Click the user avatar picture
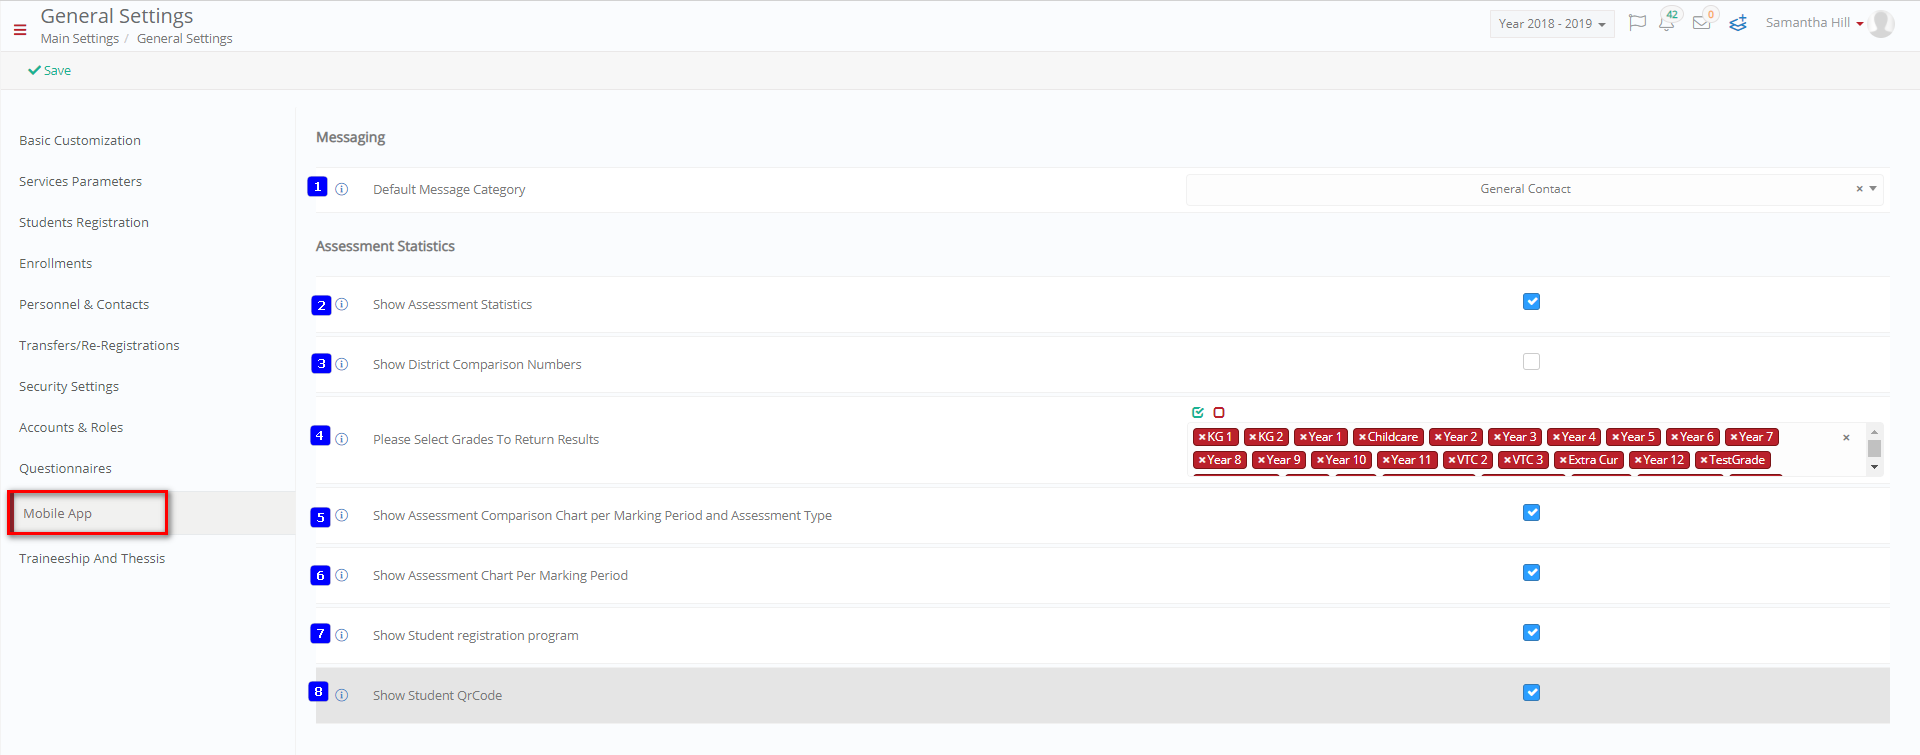Viewport: 1920px width, 755px height. click(1881, 23)
